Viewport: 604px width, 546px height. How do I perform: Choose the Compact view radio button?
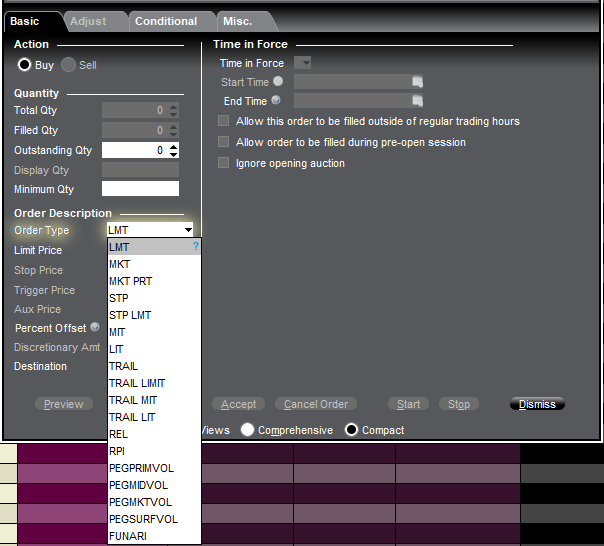tap(351, 429)
